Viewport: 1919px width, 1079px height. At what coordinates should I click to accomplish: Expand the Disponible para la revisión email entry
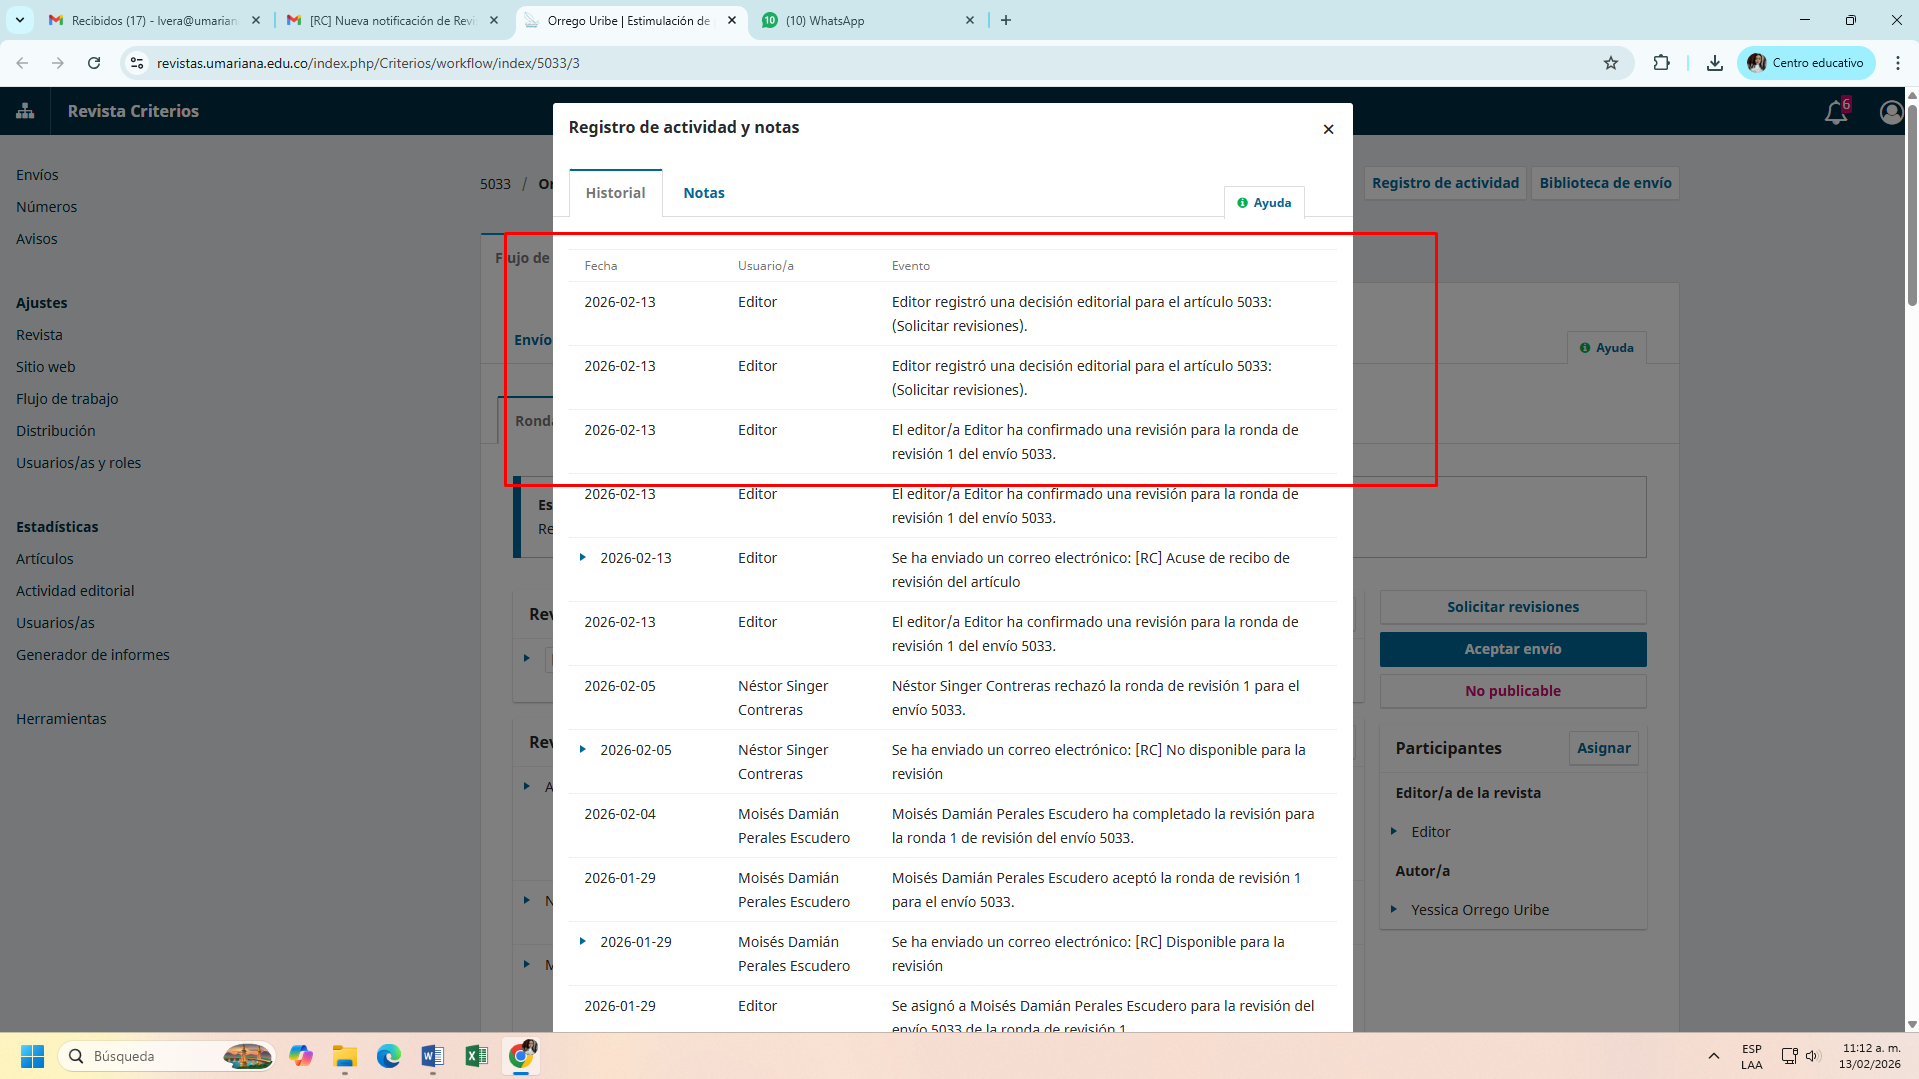coord(583,942)
